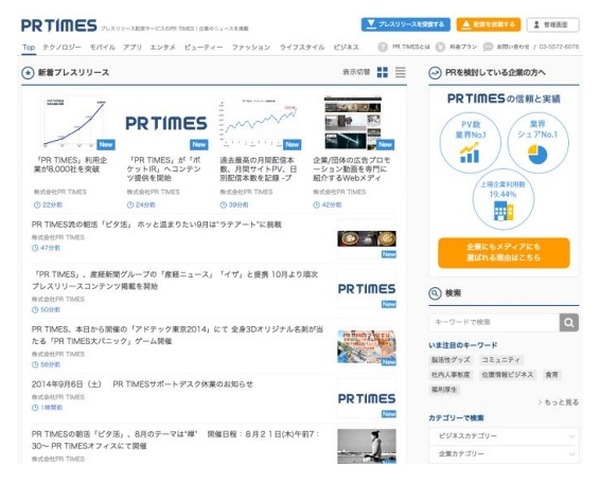Image resolution: width=600 pixels, height=484 pixels.
Task: Open the PR TIMES logo thumbnail for ポケットIR article
Action: [166, 123]
